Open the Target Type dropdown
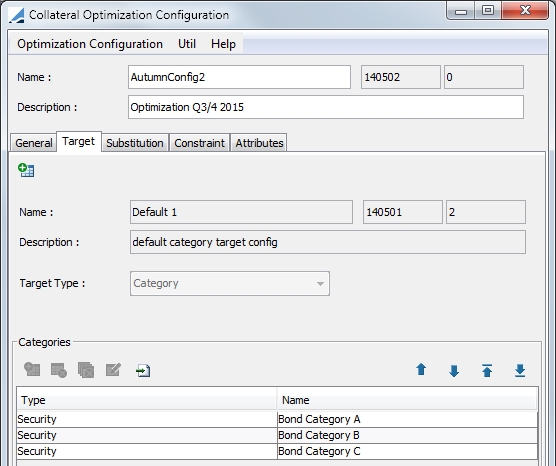The width and height of the screenshot is (556, 466). 230,283
